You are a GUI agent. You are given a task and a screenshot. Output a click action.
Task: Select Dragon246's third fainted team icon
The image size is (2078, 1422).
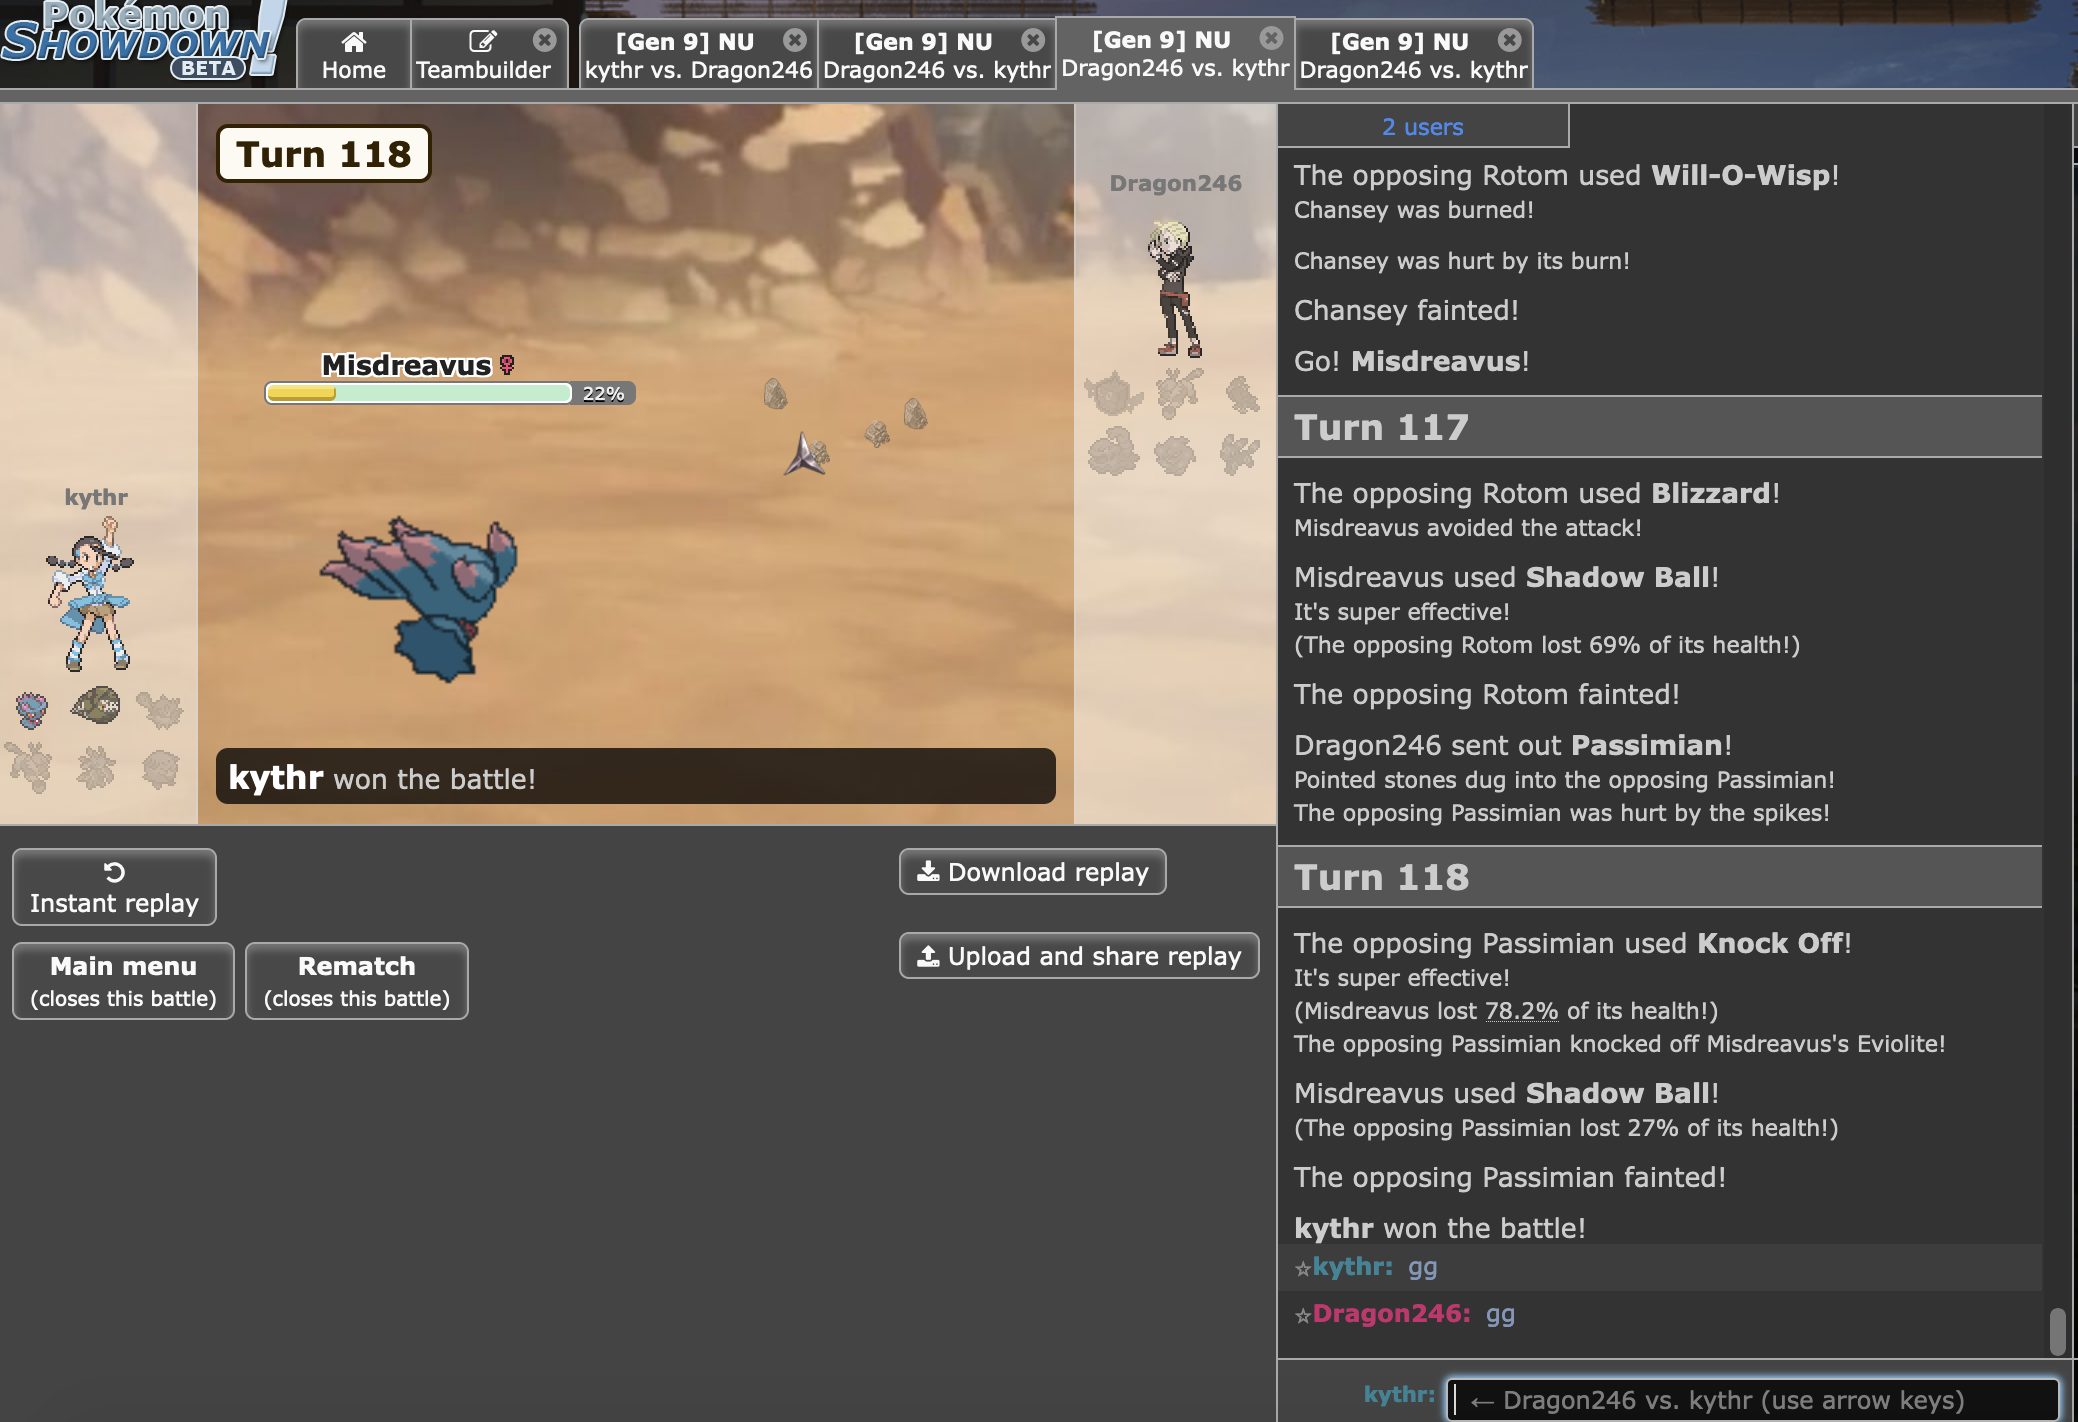[x=1243, y=394]
